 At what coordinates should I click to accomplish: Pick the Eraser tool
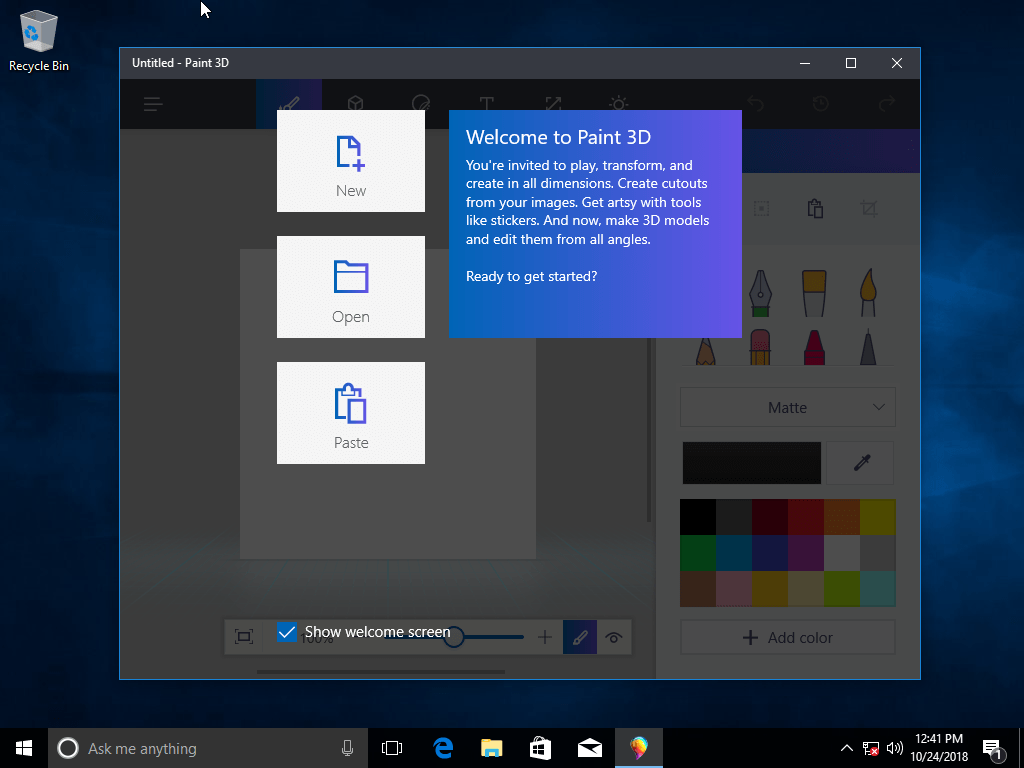[760, 347]
